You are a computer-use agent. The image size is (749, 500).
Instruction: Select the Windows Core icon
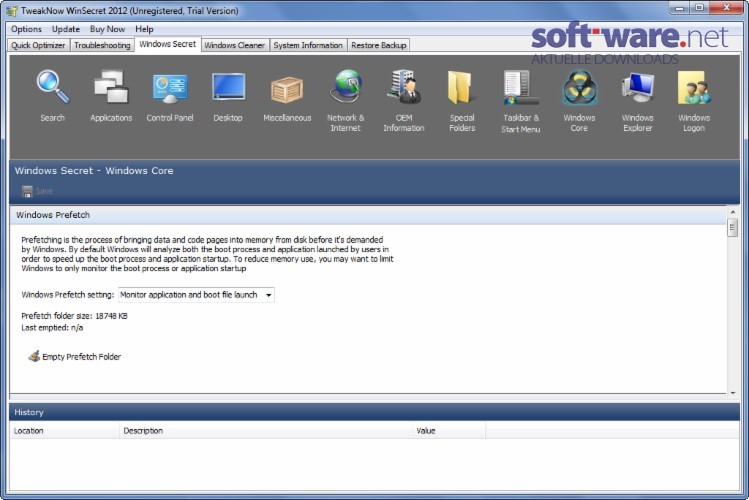point(579,88)
